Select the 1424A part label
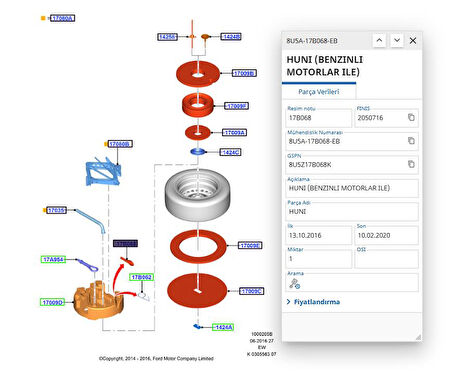Image resolution: width=452 pixels, height=374 pixels. click(223, 327)
